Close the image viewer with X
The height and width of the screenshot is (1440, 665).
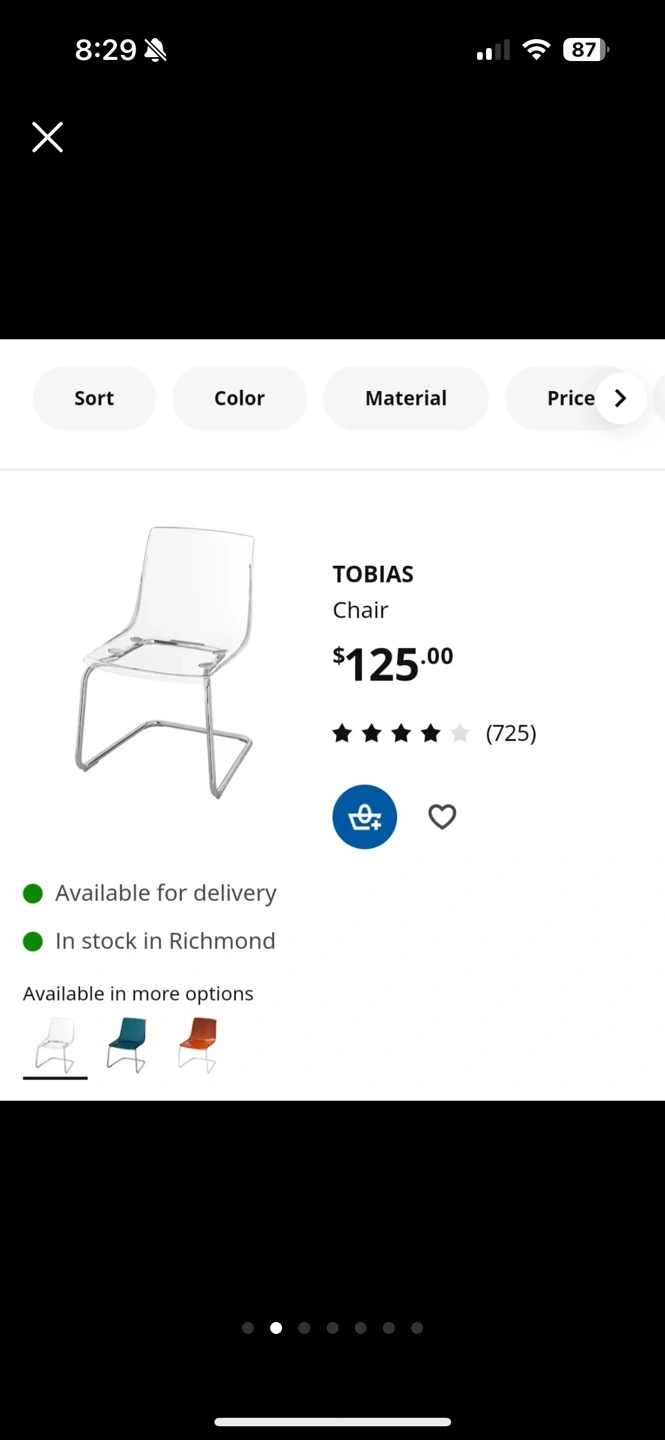tap(47, 137)
